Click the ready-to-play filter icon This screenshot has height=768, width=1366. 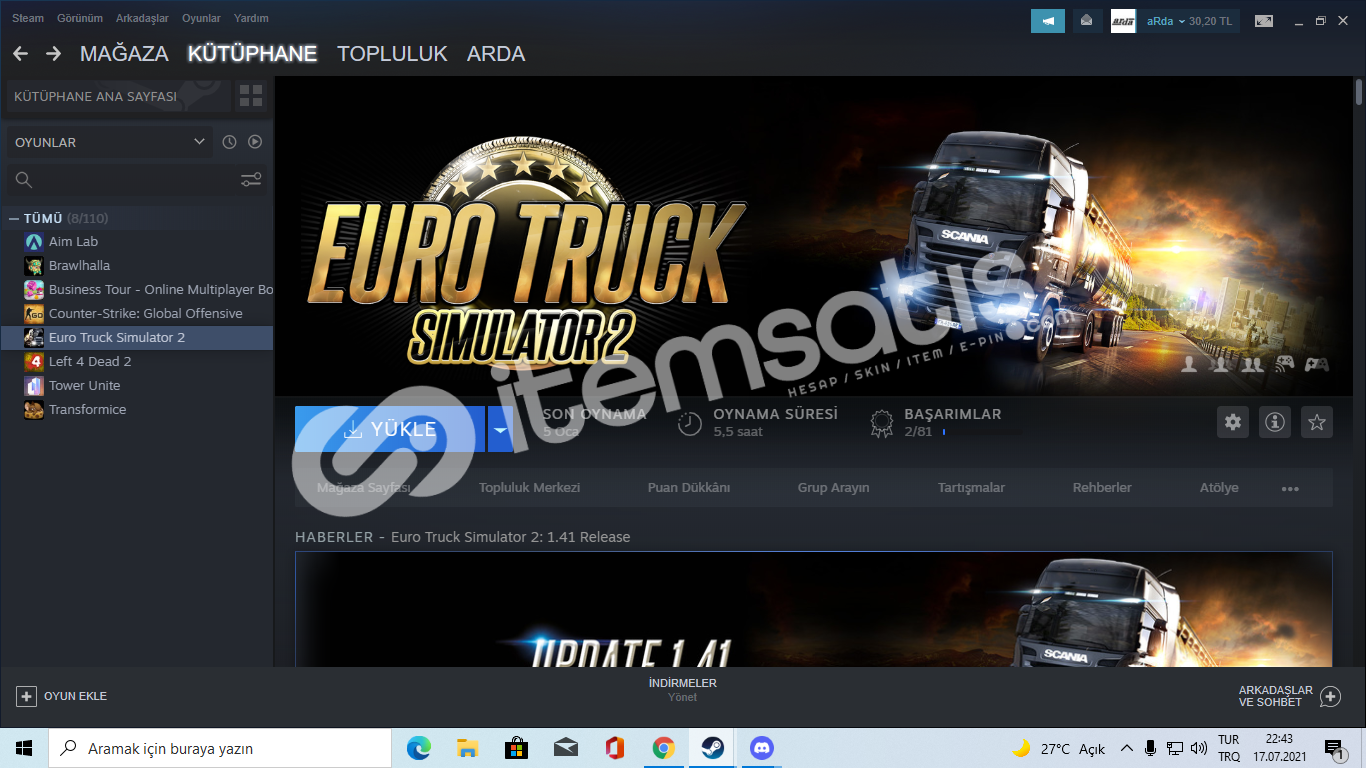tap(255, 142)
